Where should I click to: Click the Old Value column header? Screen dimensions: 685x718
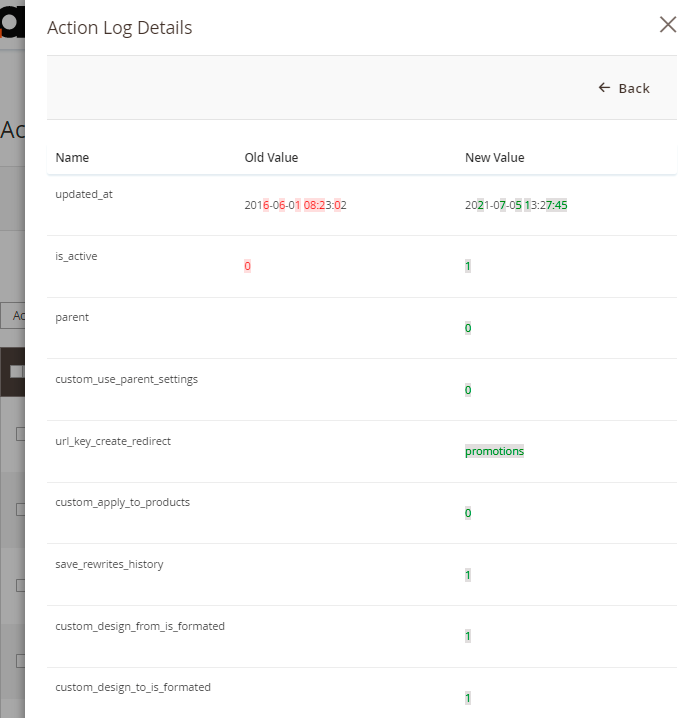(x=271, y=157)
